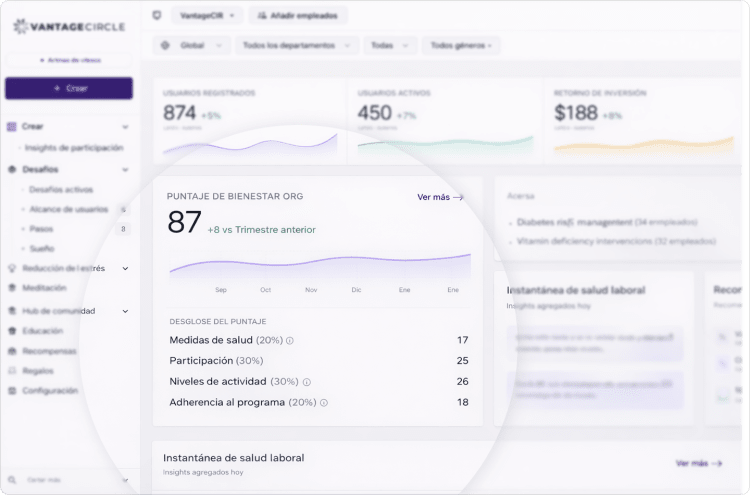Click the Vitamin deficiency intervenciones item

coord(616,242)
